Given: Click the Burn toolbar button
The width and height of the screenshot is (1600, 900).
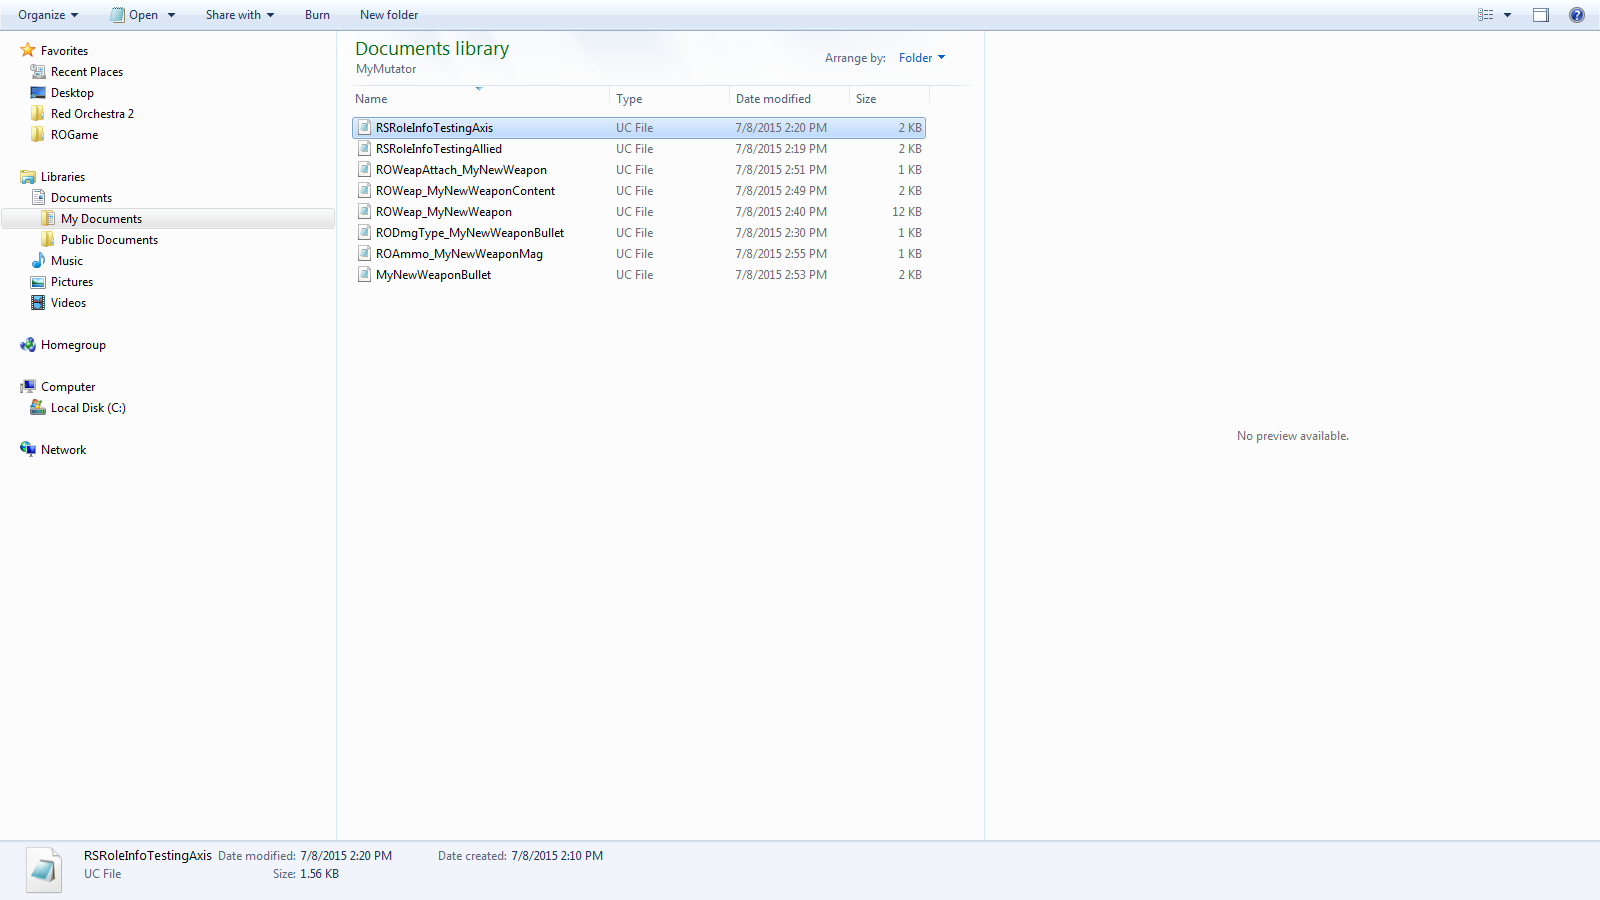Looking at the screenshot, I should 317,15.
